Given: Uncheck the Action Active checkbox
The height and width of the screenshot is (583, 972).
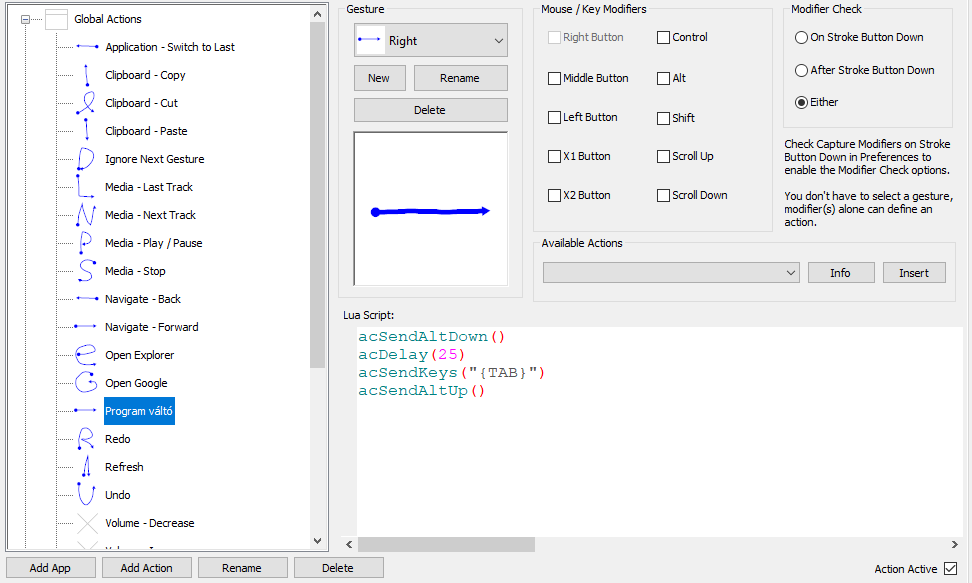Looking at the screenshot, I should 950,569.
